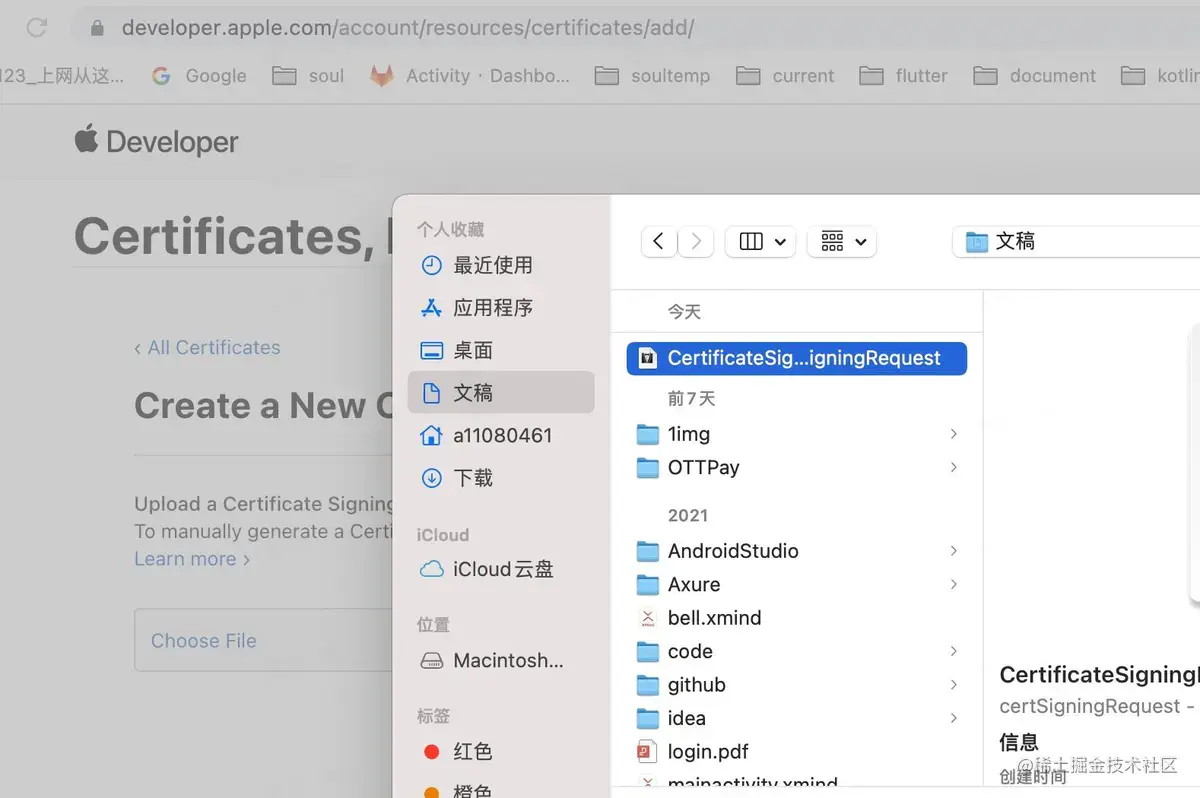
Task: Select the CertificateSigningRequest file
Action: coord(797,358)
